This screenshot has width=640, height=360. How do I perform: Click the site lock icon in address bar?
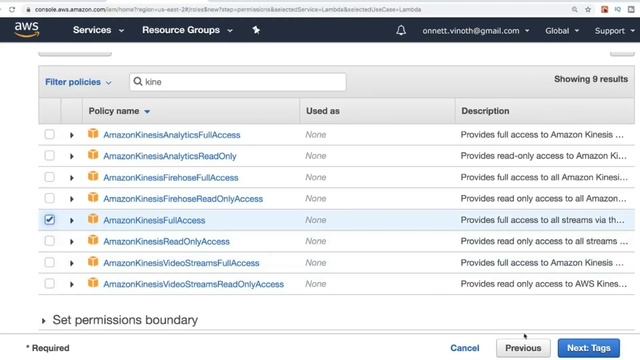pyautogui.click(x=28, y=9)
